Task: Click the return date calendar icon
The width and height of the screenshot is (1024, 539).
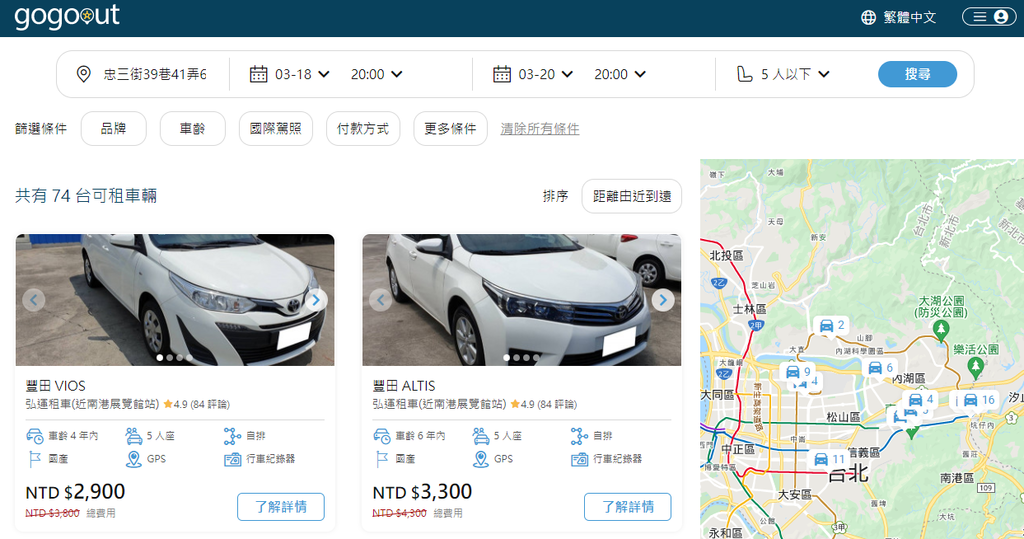Action: click(x=502, y=74)
